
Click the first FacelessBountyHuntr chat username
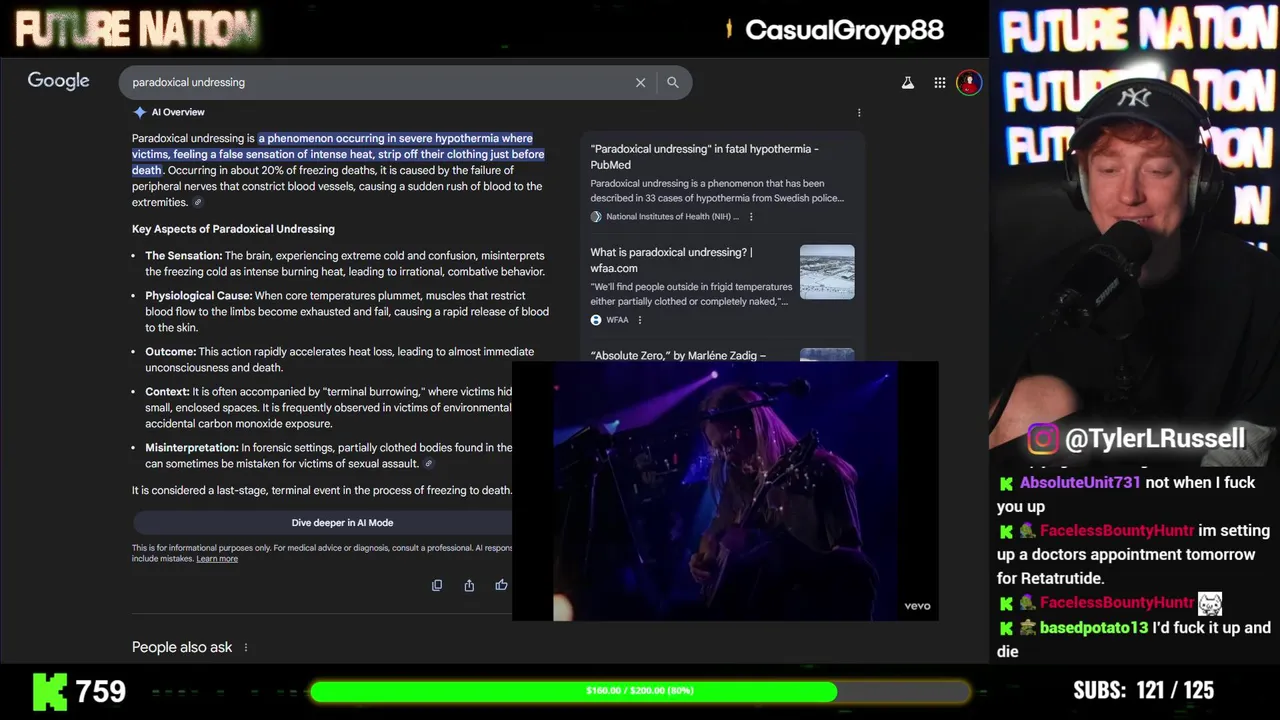point(1117,530)
